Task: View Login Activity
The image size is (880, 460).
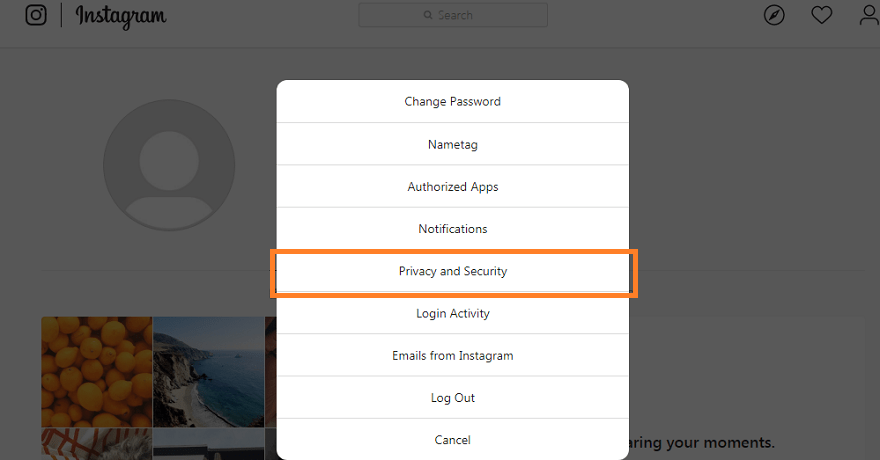Action: 453,314
